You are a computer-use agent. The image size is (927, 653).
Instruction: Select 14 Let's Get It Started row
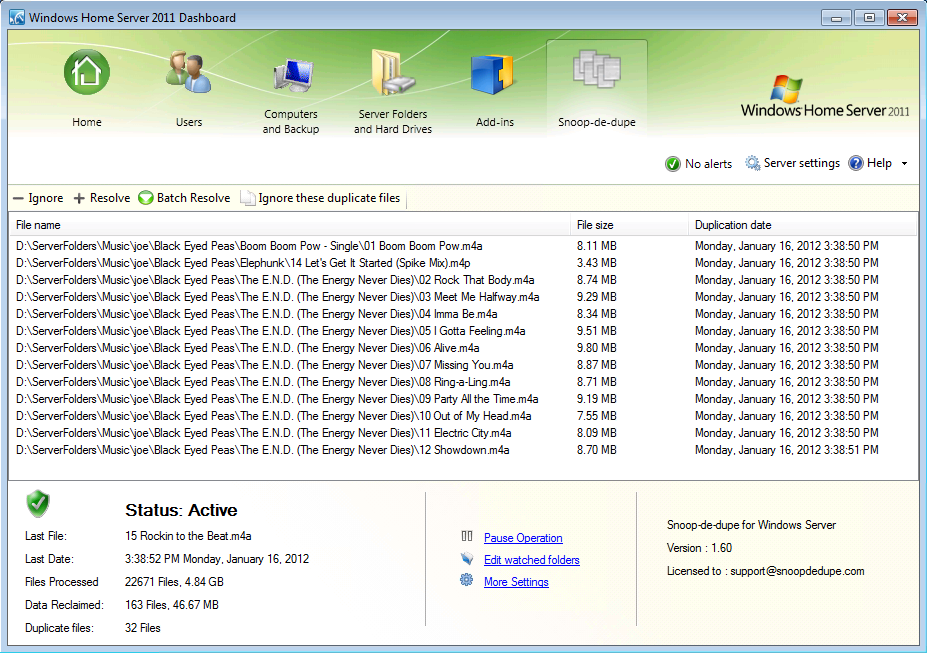click(x=462, y=263)
